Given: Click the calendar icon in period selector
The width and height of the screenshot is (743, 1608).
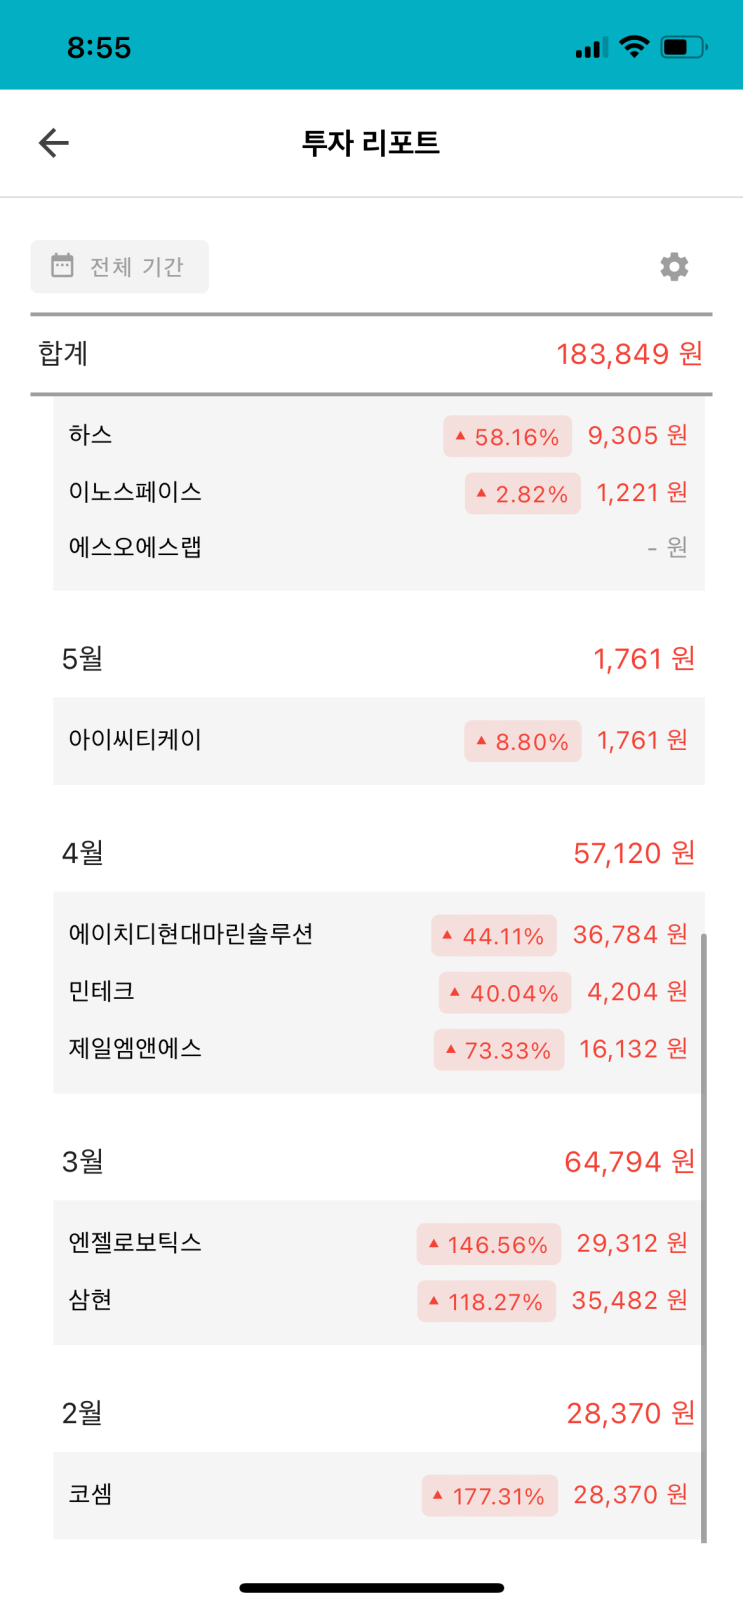Looking at the screenshot, I should pyautogui.click(x=62, y=266).
